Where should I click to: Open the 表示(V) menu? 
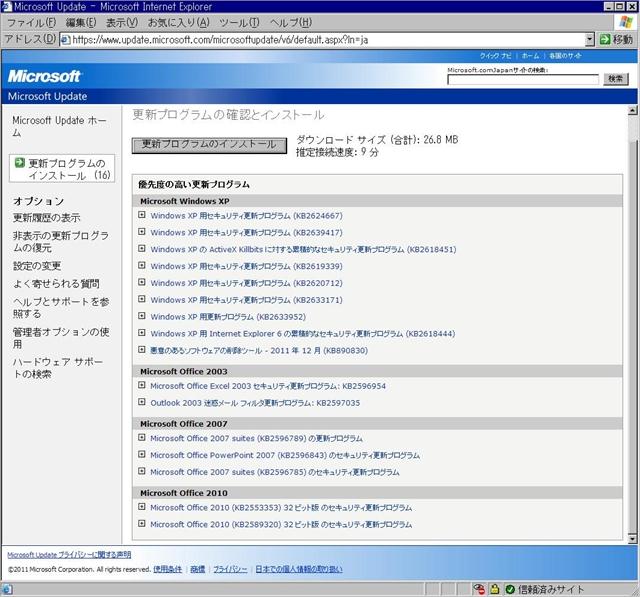click(122, 22)
